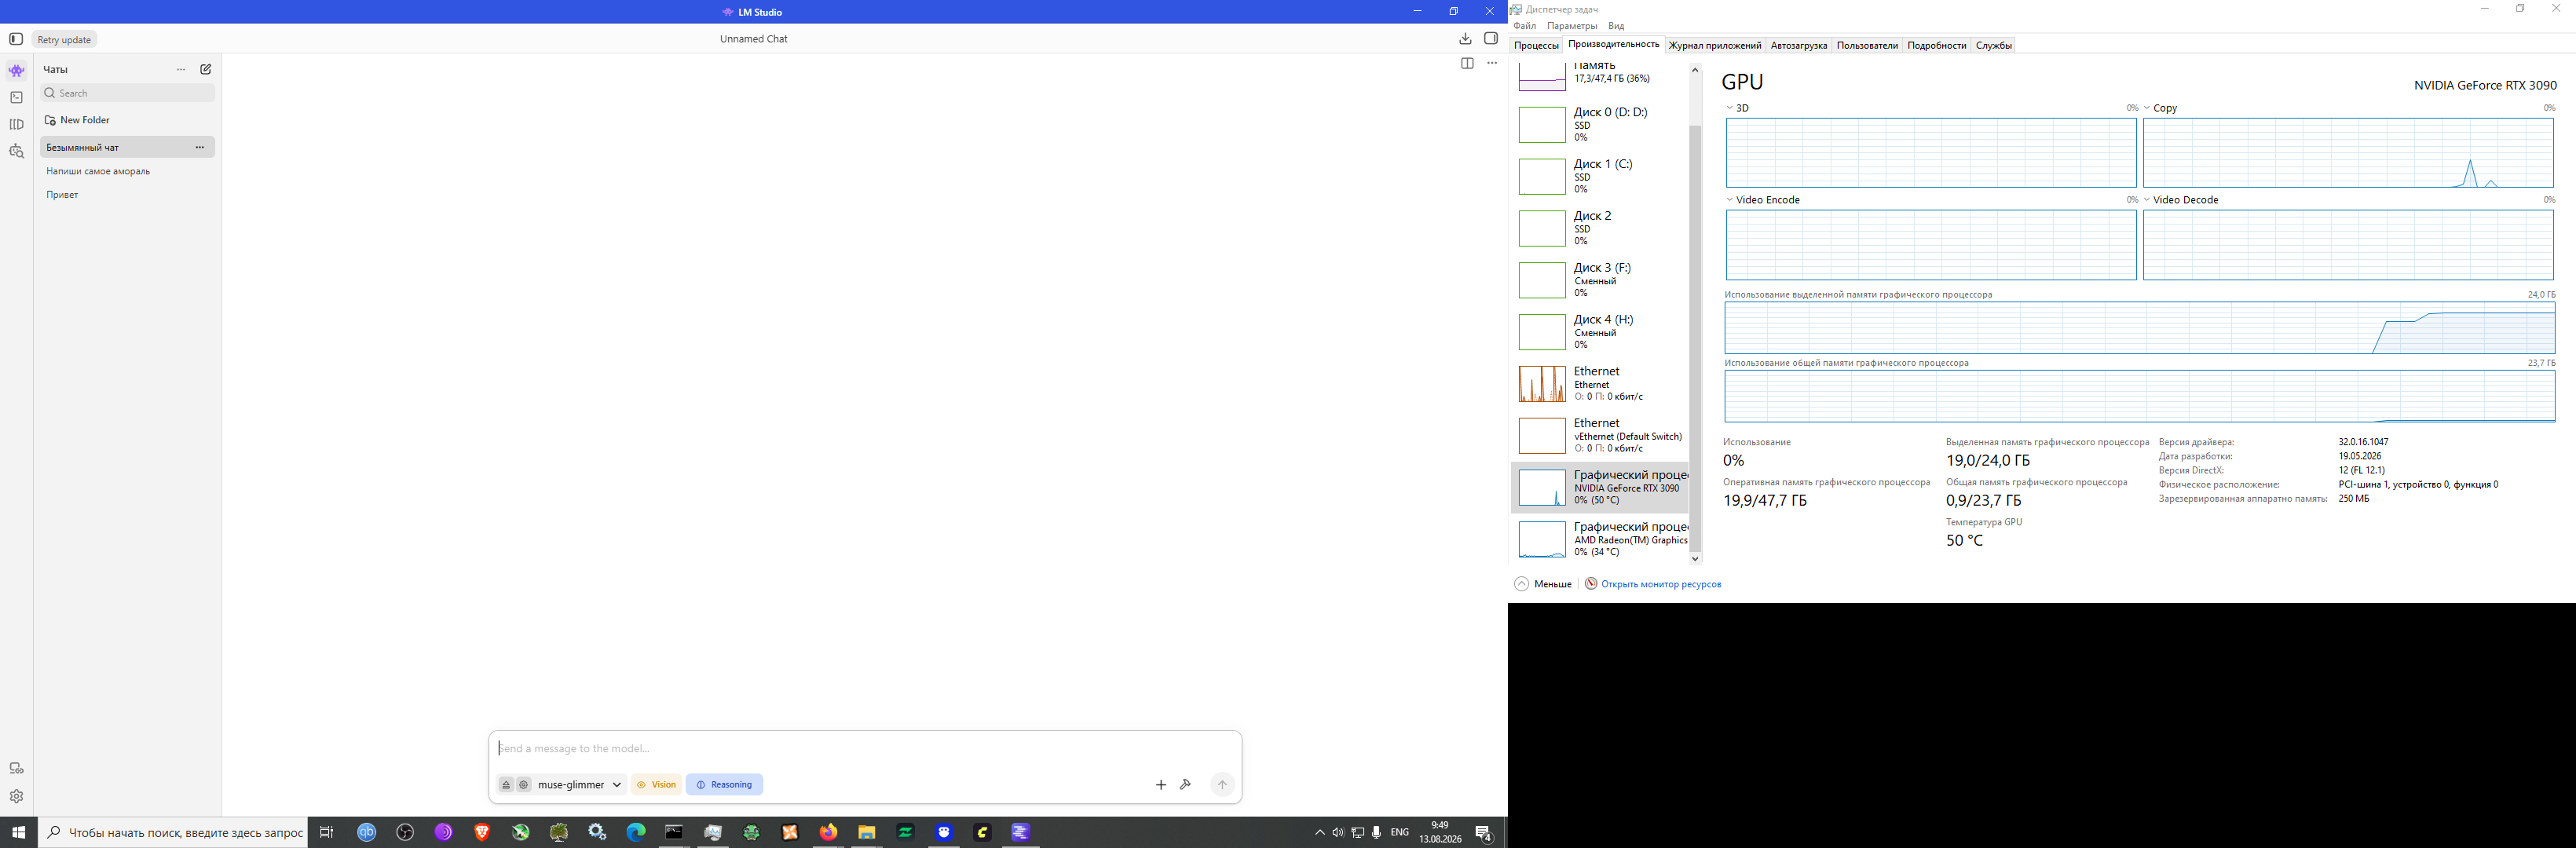Open the Вид menu in Task Manager
This screenshot has height=848, width=2576.
point(1616,26)
